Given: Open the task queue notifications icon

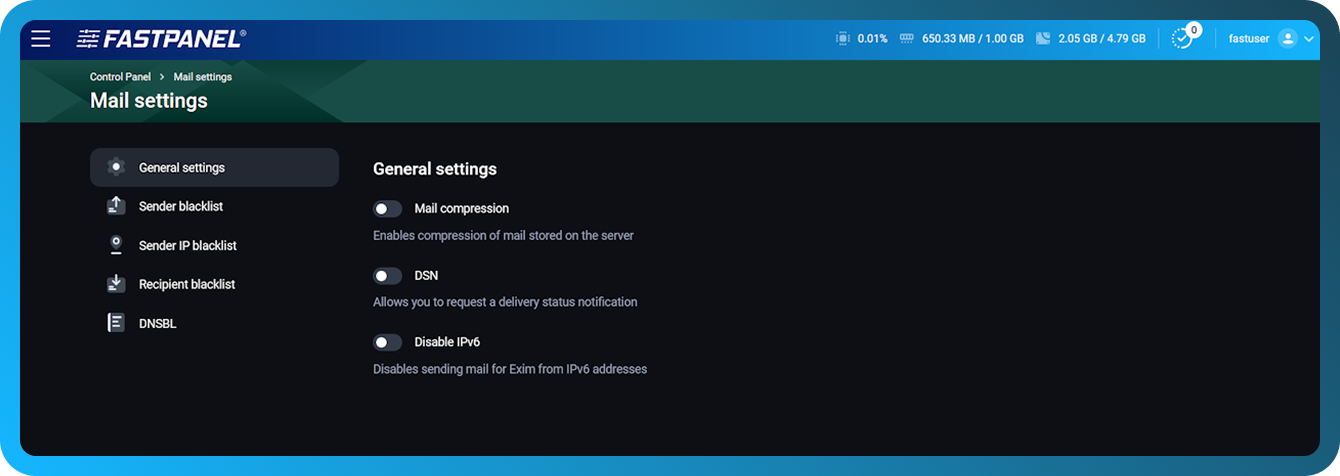Looking at the screenshot, I should (1183, 38).
